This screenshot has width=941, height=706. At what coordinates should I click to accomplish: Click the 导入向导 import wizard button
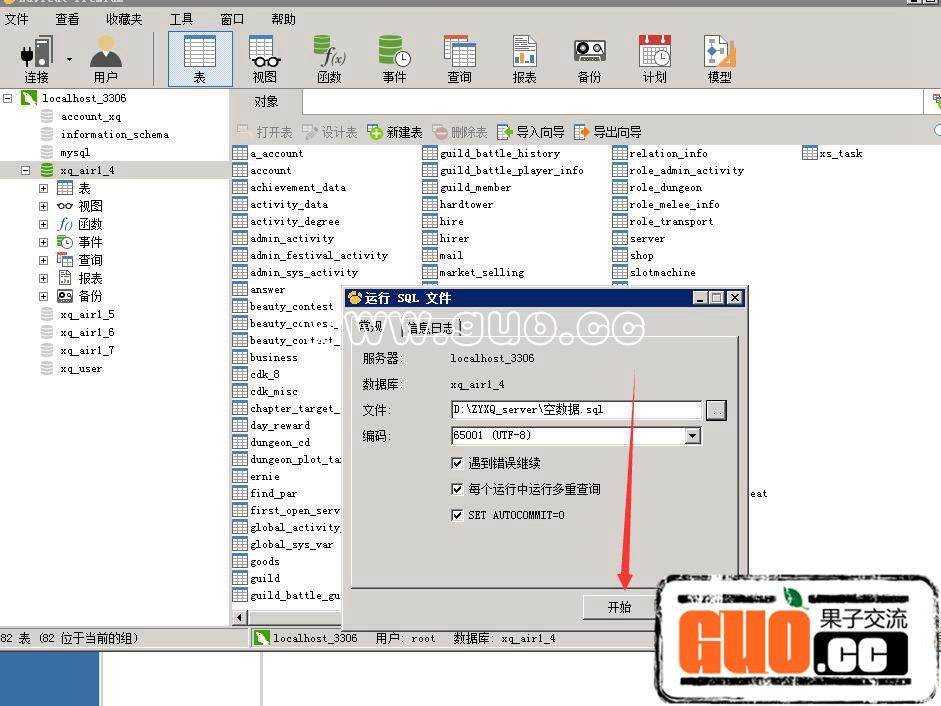pyautogui.click(x=531, y=132)
